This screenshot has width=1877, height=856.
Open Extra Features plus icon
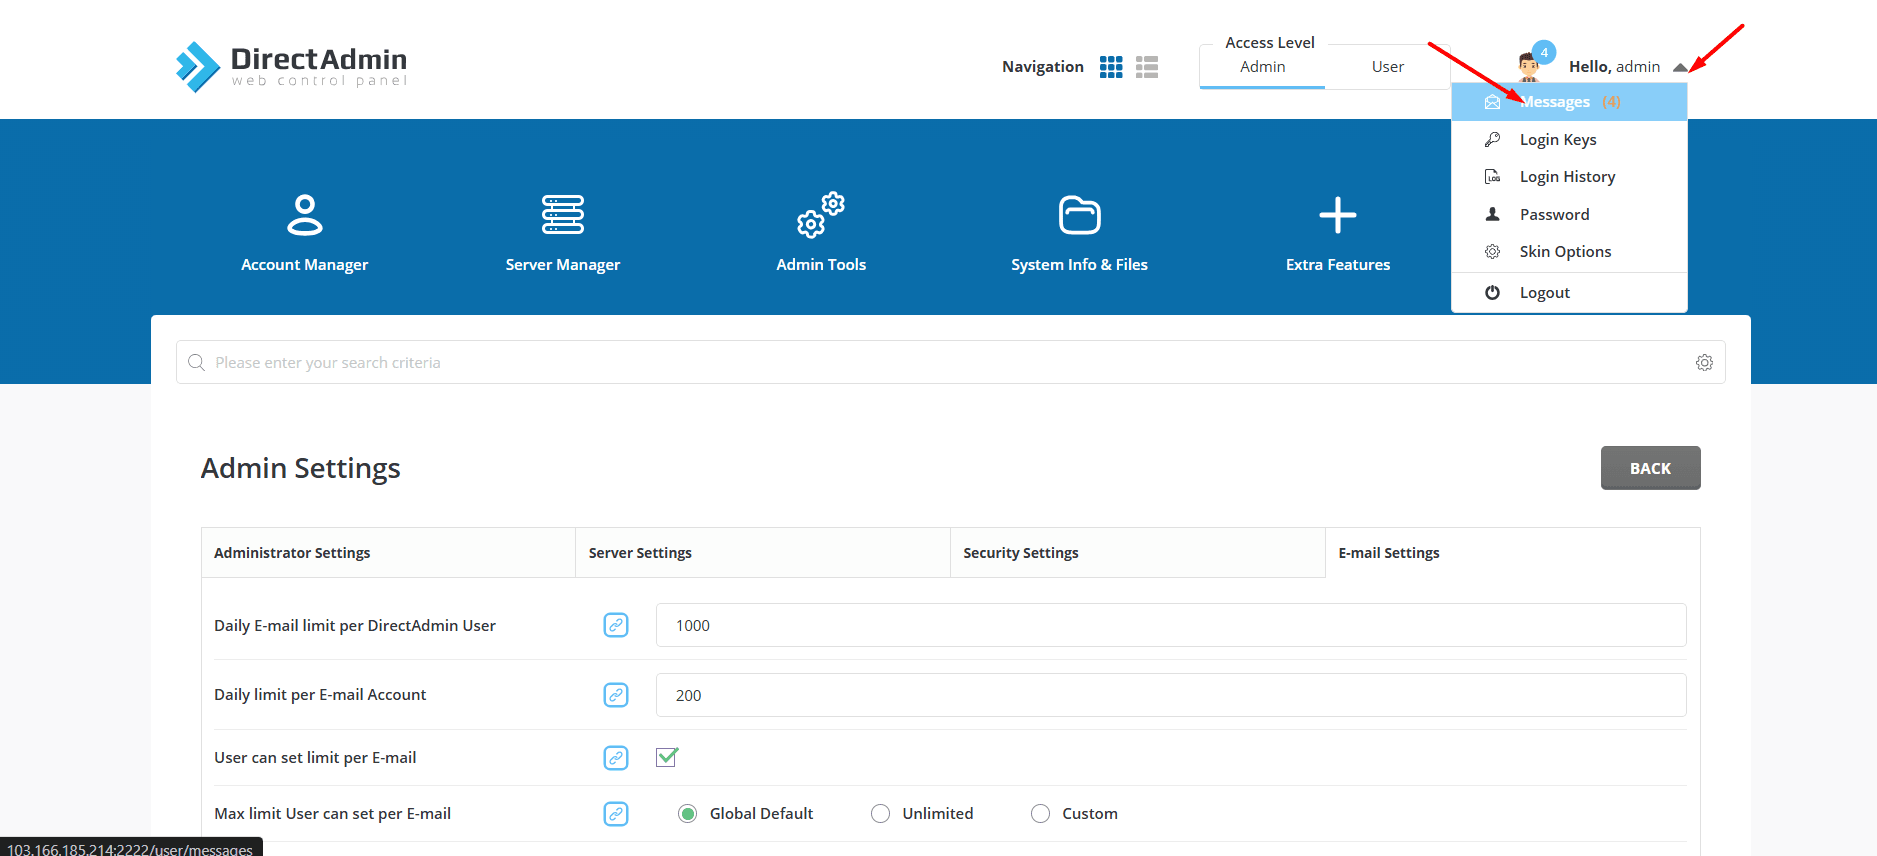coord(1337,215)
